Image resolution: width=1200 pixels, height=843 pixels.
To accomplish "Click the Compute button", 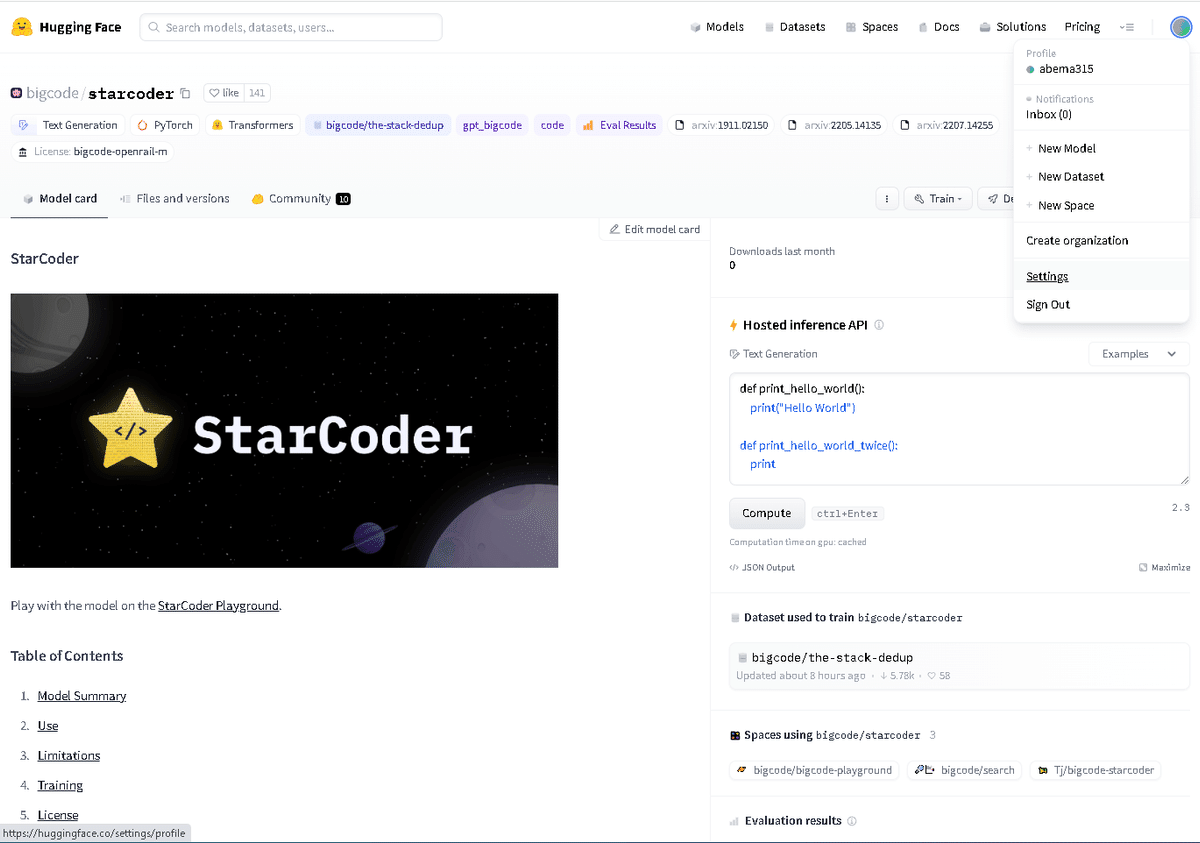I will 767,512.
